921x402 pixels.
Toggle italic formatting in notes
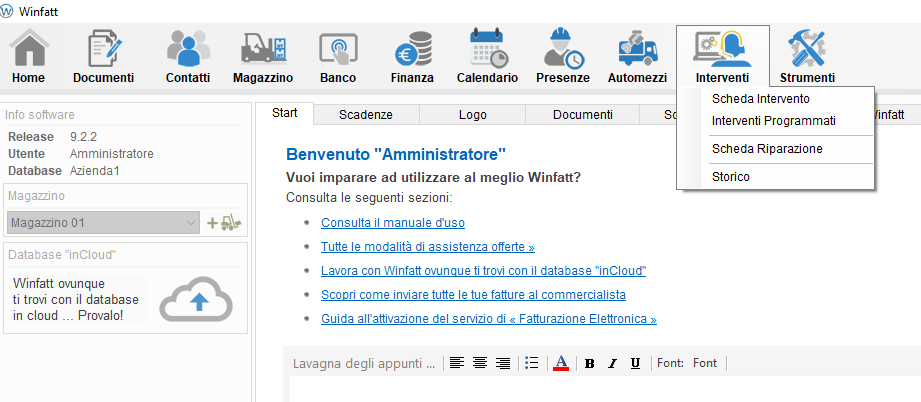tap(612, 364)
